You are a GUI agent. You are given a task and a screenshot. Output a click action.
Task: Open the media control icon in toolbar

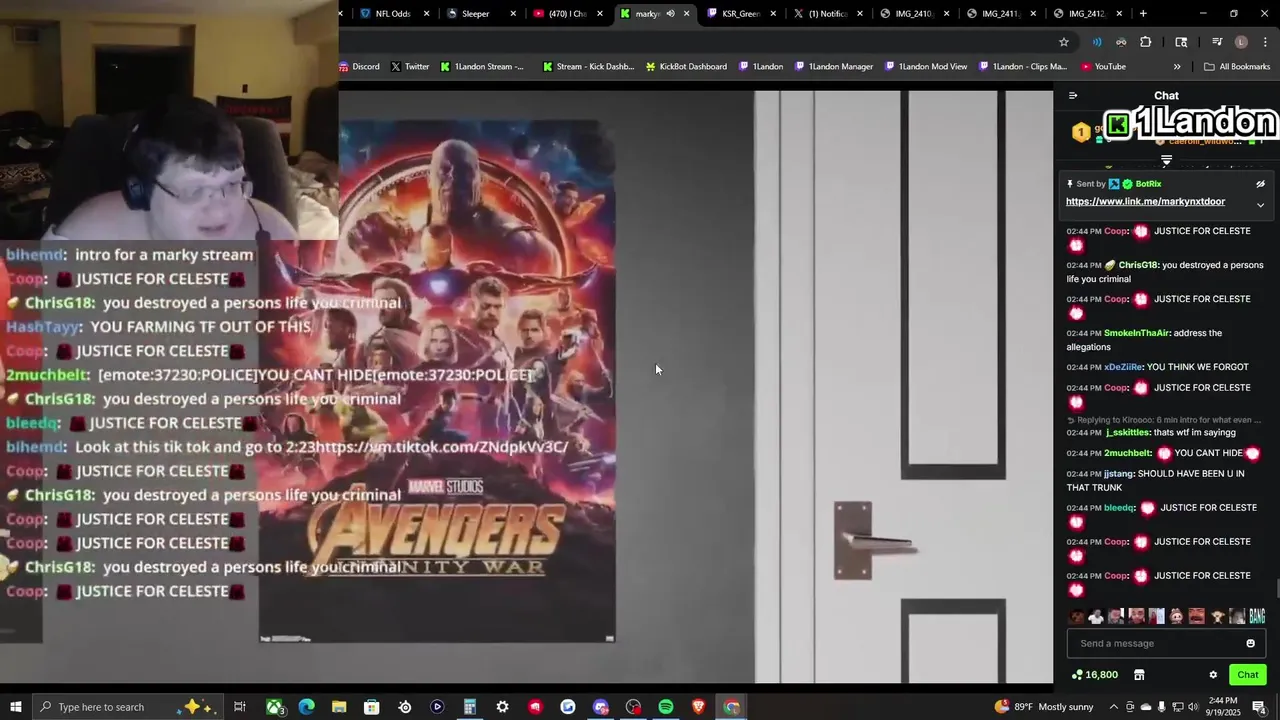(1217, 42)
